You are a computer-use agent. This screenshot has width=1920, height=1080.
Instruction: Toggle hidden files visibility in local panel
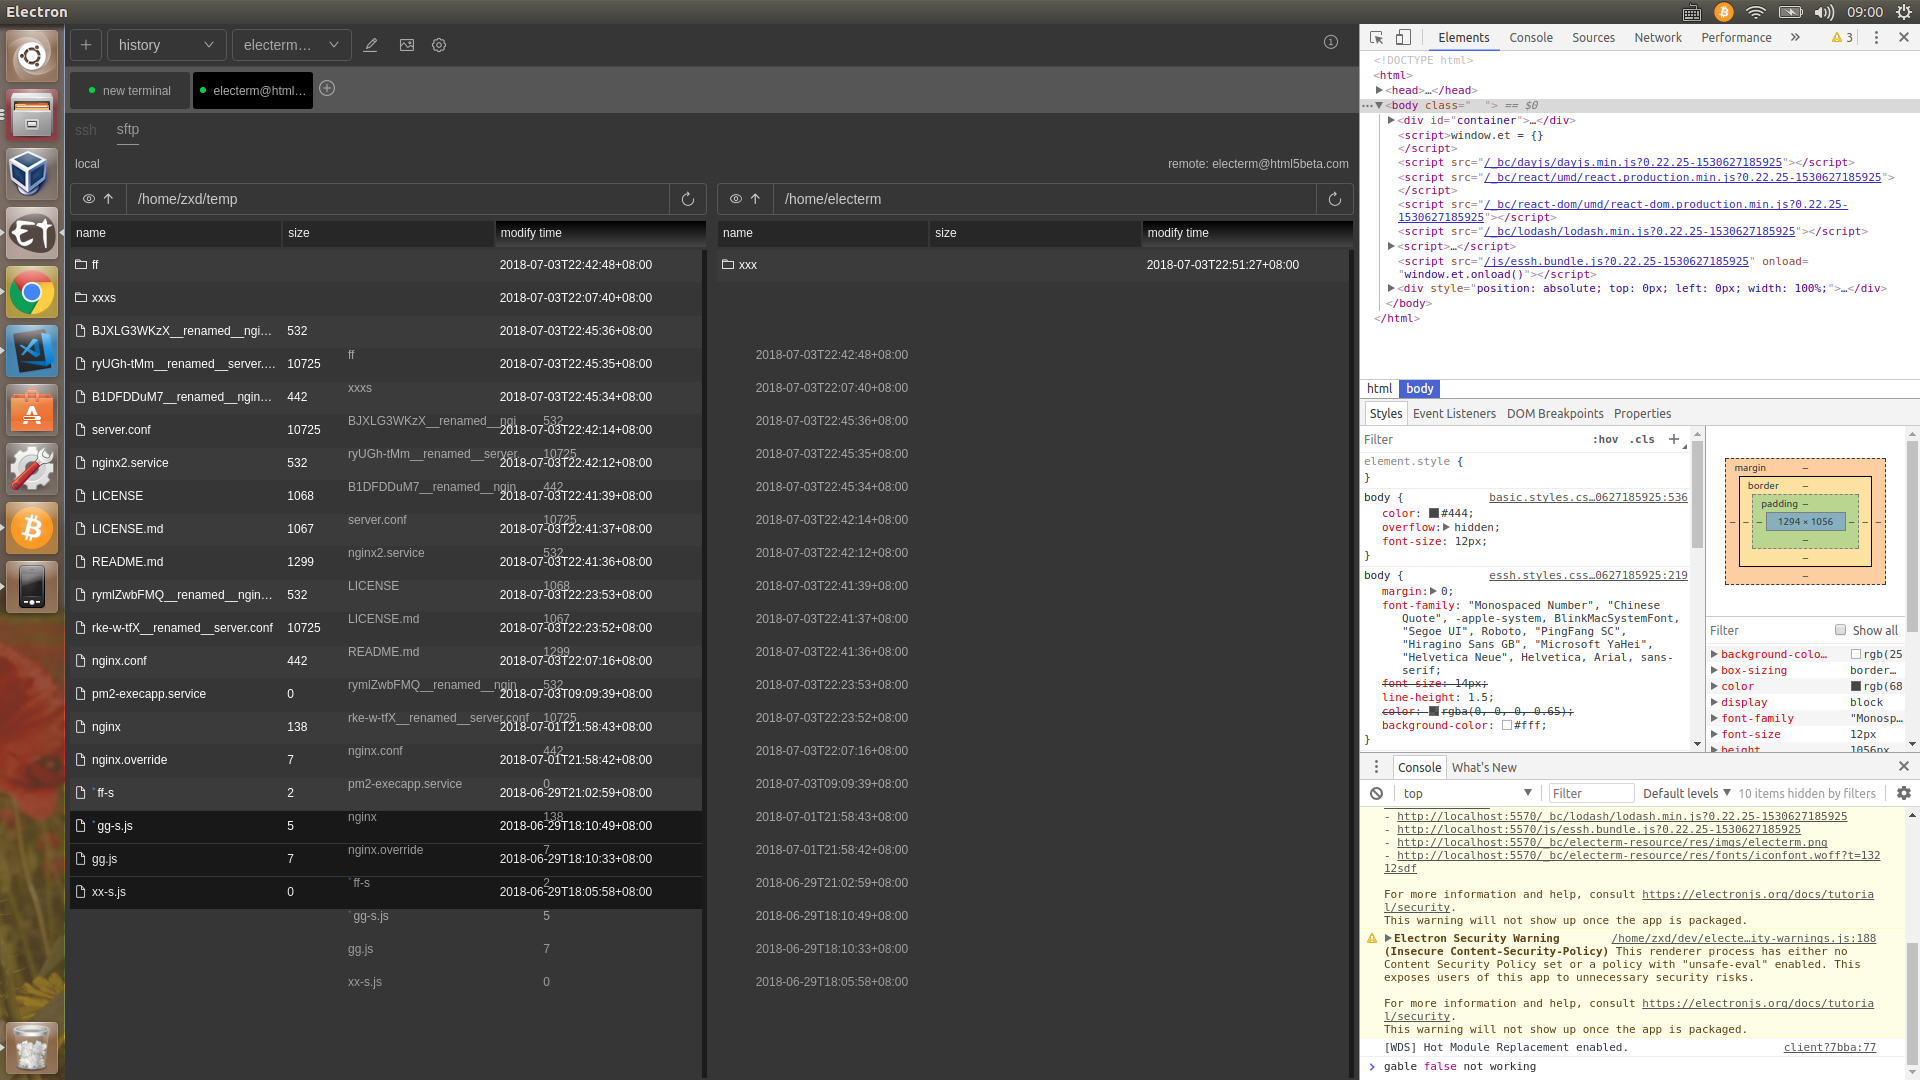pos(89,199)
